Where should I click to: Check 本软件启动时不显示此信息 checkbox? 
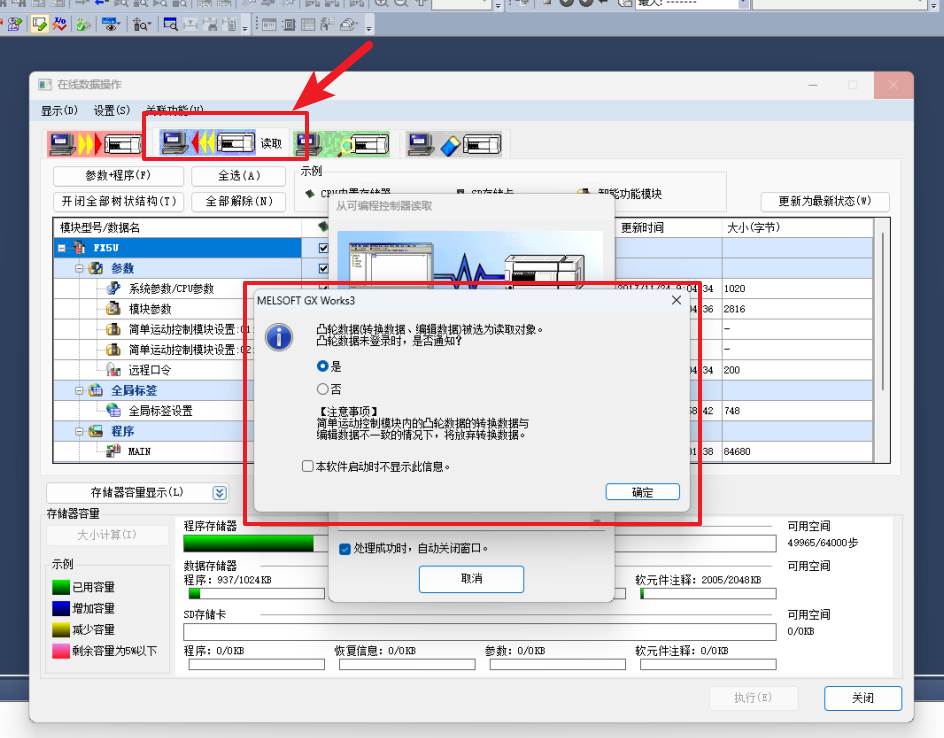coord(308,466)
